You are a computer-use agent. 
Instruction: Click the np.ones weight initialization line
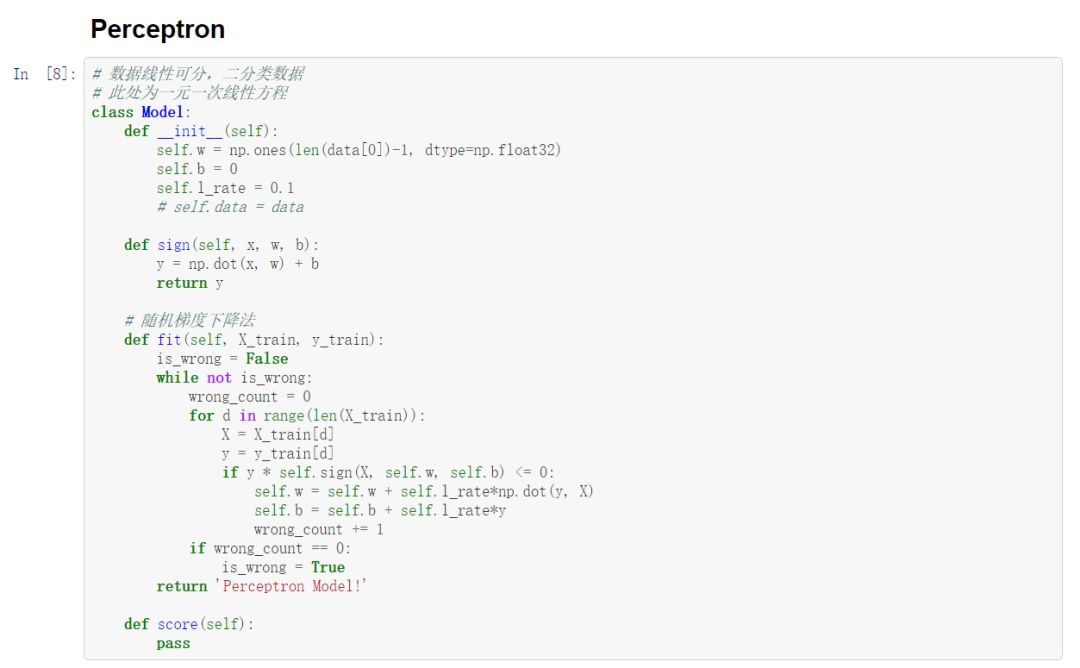tap(359, 149)
